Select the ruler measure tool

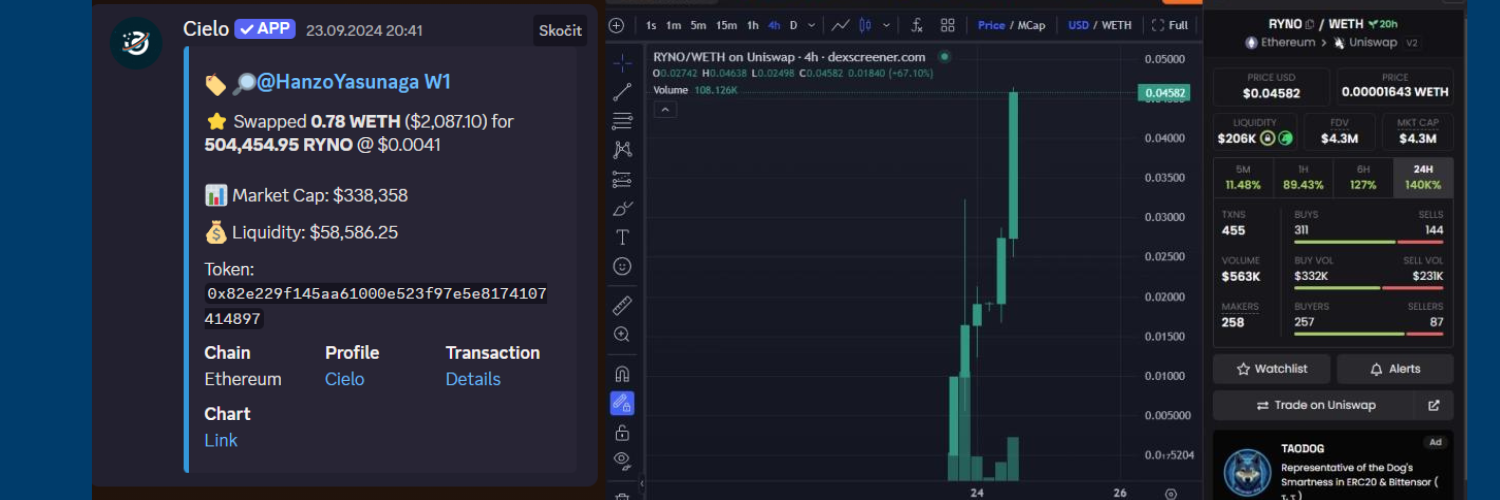coord(622,305)
